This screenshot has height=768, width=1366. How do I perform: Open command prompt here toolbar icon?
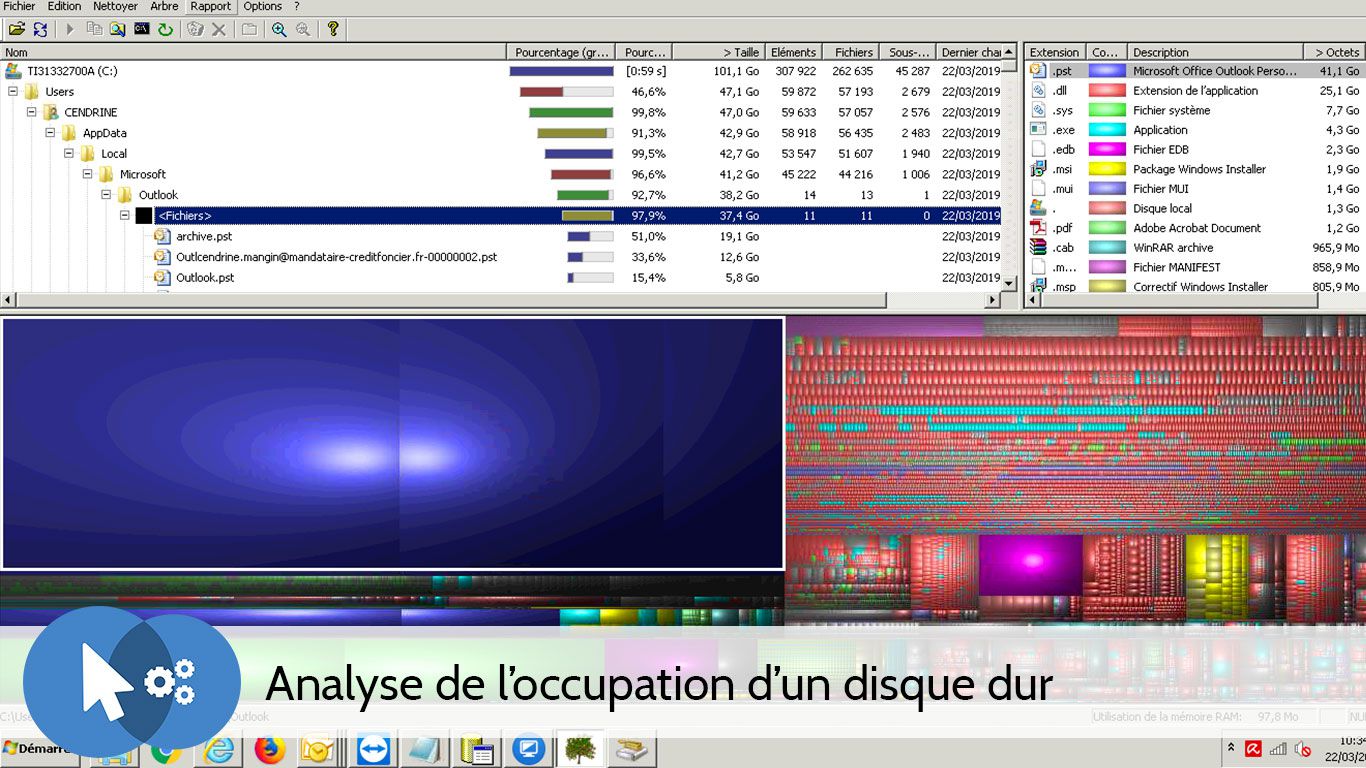(x=142, y=30)
